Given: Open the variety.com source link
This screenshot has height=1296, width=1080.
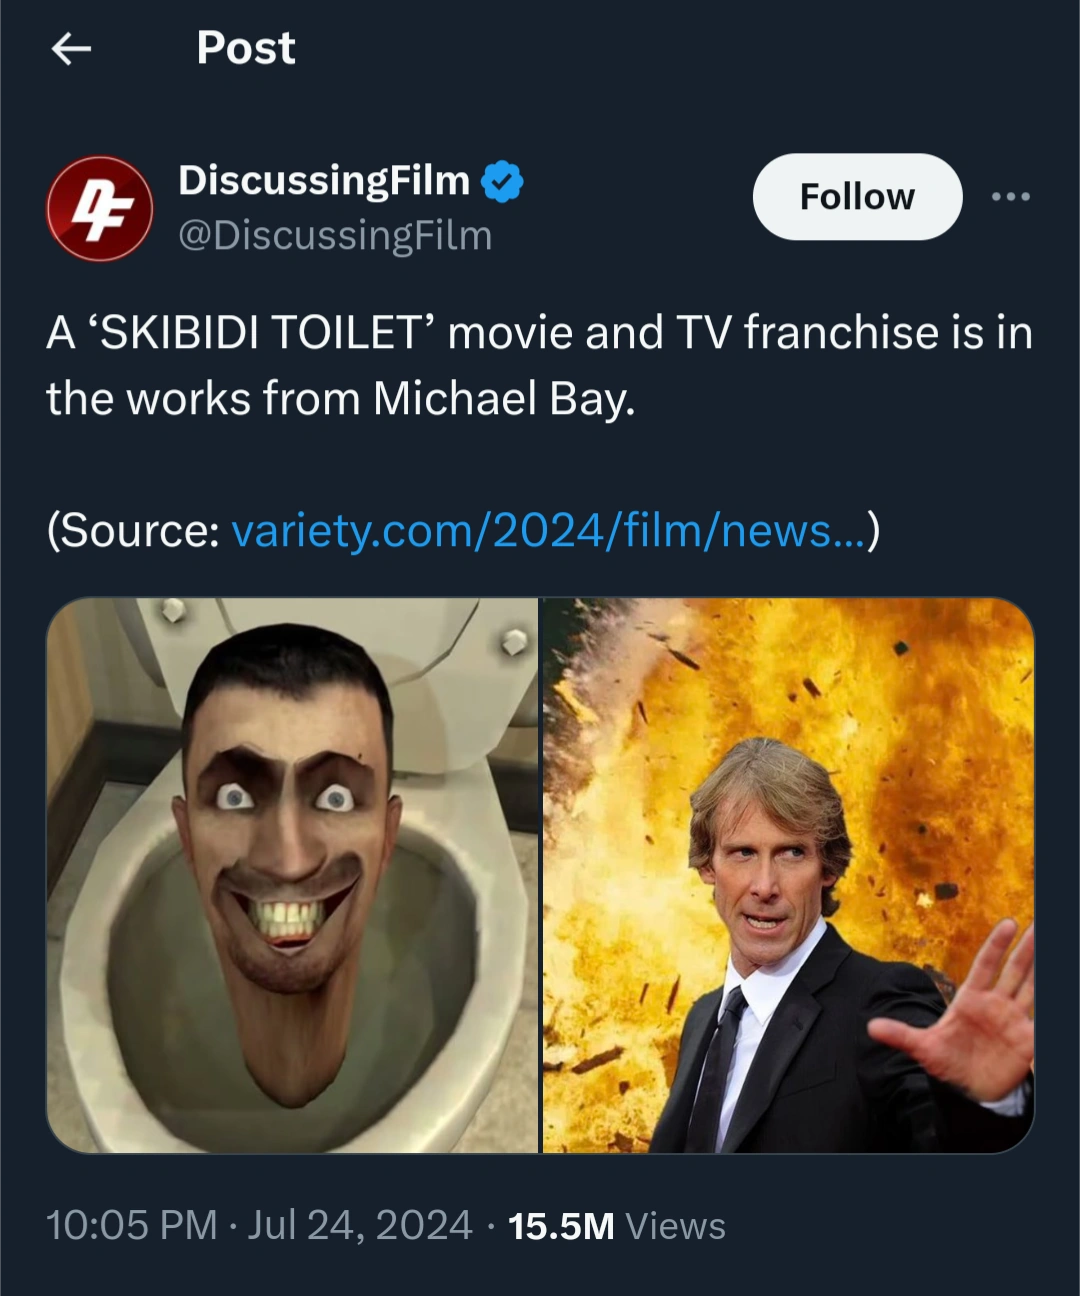Looking at the screenshot, I should coord(549,530).
